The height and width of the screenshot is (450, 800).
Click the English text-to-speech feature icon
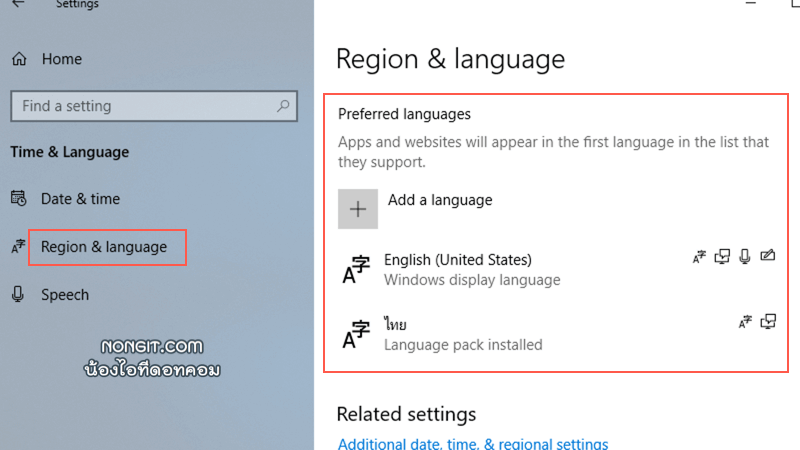[x=722, y=256]
